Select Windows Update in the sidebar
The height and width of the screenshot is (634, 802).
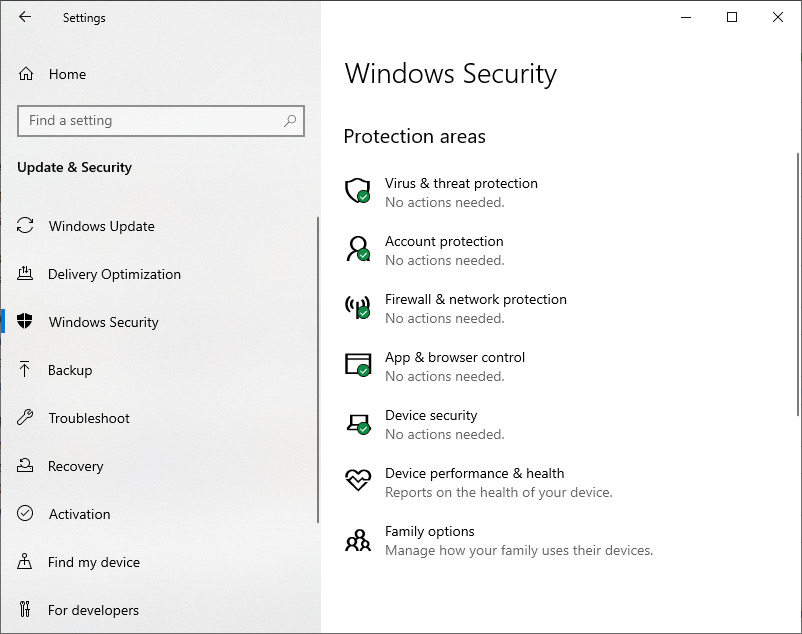(x=101, y=226)
